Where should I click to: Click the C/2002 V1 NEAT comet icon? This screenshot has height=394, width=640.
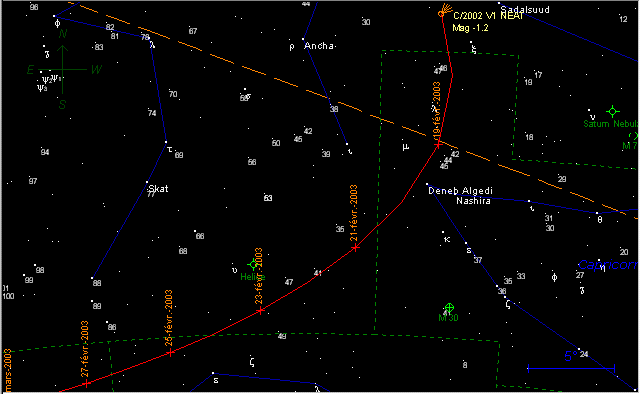tap(444, 11)
